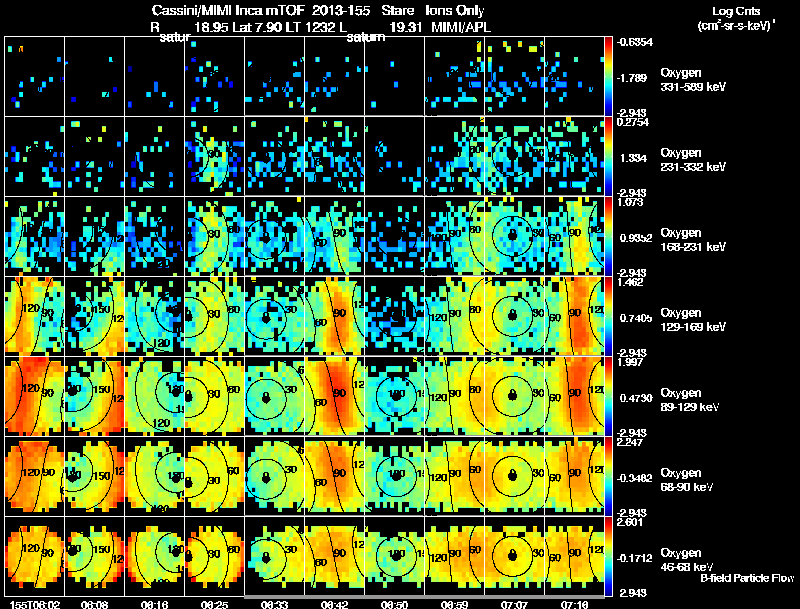This screenshot has width=800, height=609.
Task: Open the 07:16 Oxygen 129-169 keV image panel
Action: (x=574, y=316)
